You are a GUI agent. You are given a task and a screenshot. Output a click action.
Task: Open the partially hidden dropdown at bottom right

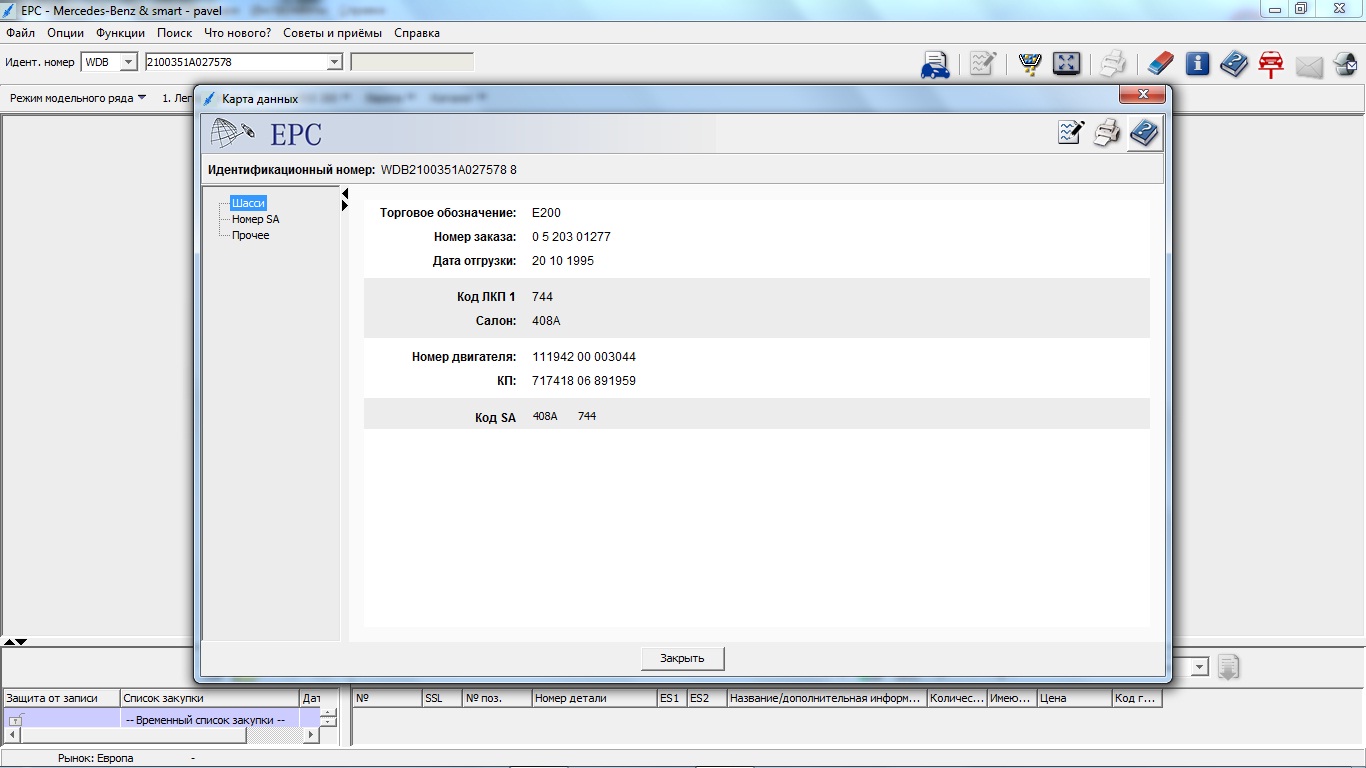click(1200, 667)
